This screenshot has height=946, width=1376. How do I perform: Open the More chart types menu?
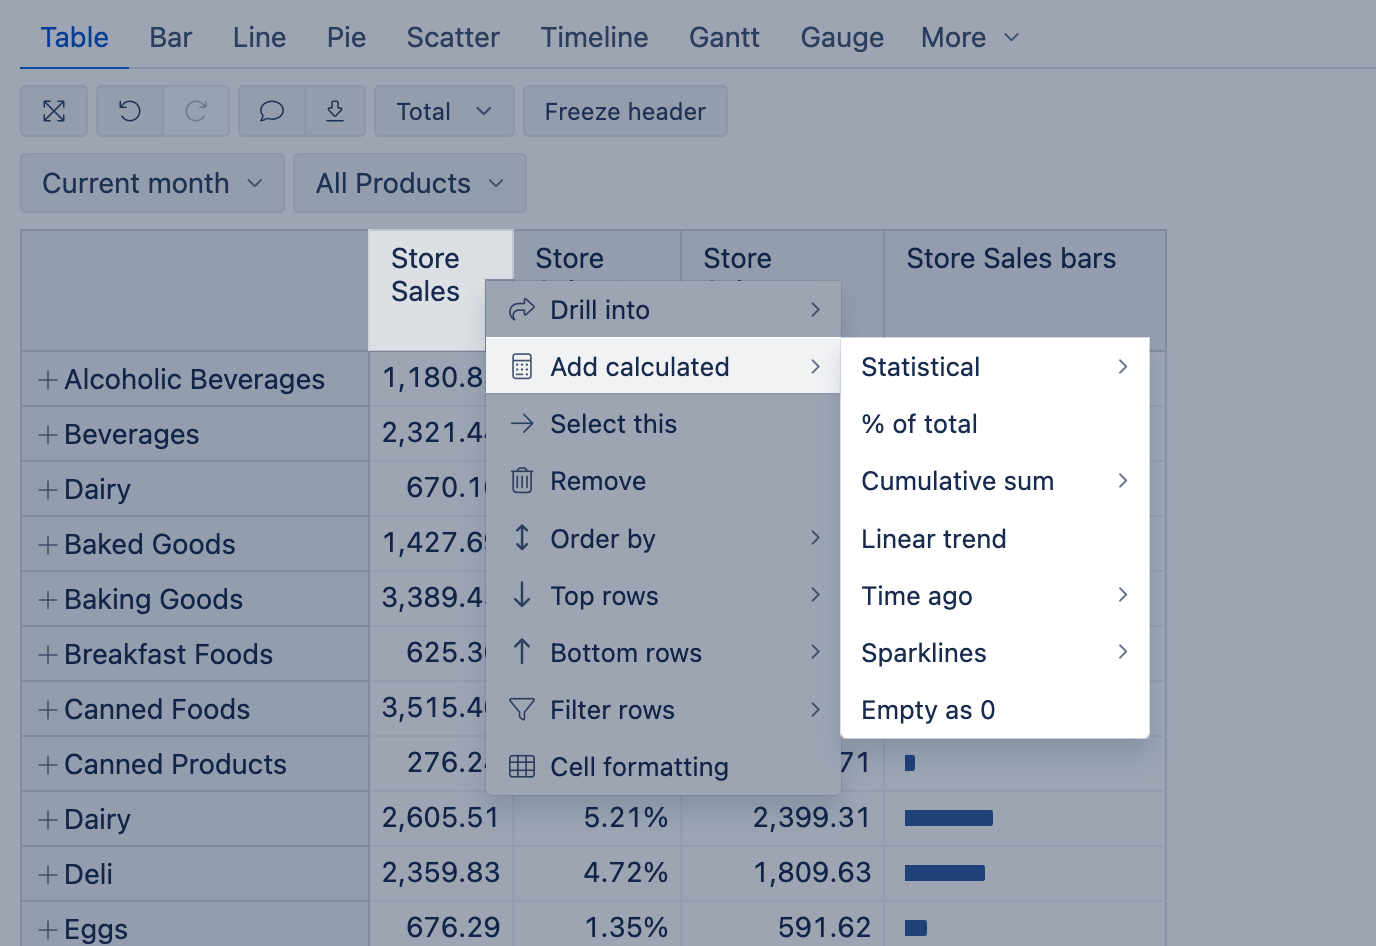(969, 38)
